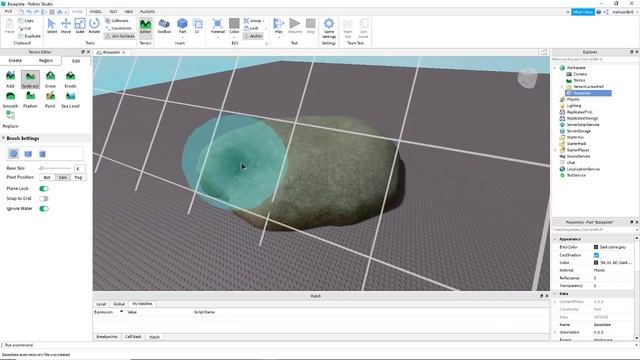The width and height of the screenshot is (640, 360).
Task: Switch to the MODEL ribbon tab
Action: [96, 12]
